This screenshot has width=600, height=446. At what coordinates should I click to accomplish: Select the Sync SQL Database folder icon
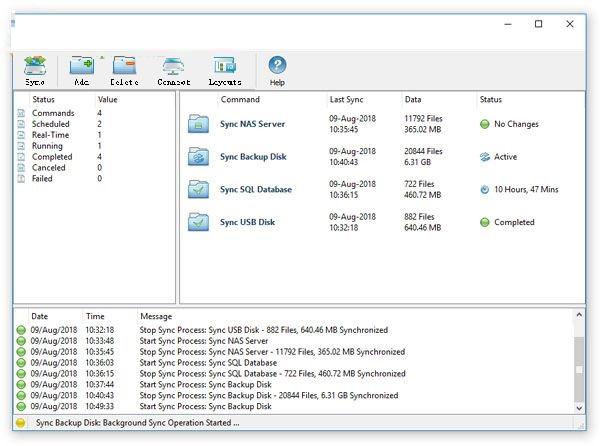point(199,189)
